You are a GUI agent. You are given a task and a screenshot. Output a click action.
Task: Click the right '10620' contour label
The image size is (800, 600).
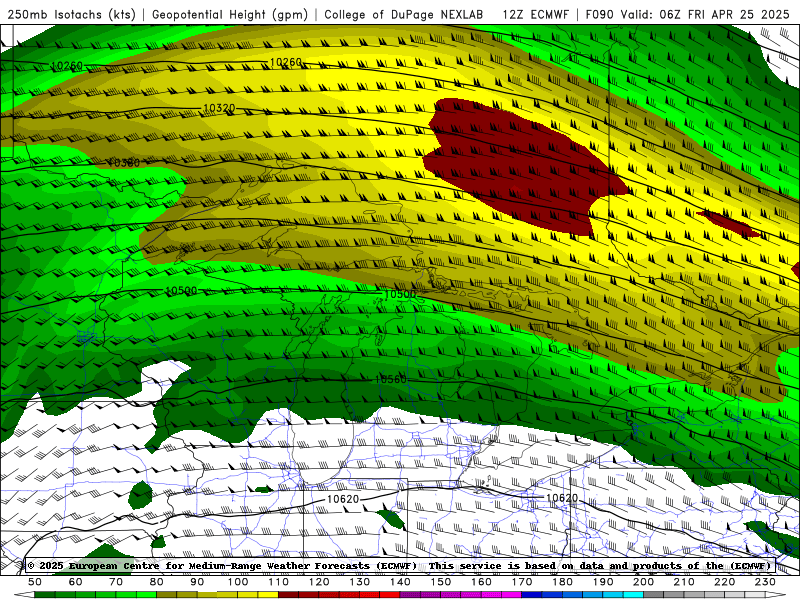[x=562, y=497]
